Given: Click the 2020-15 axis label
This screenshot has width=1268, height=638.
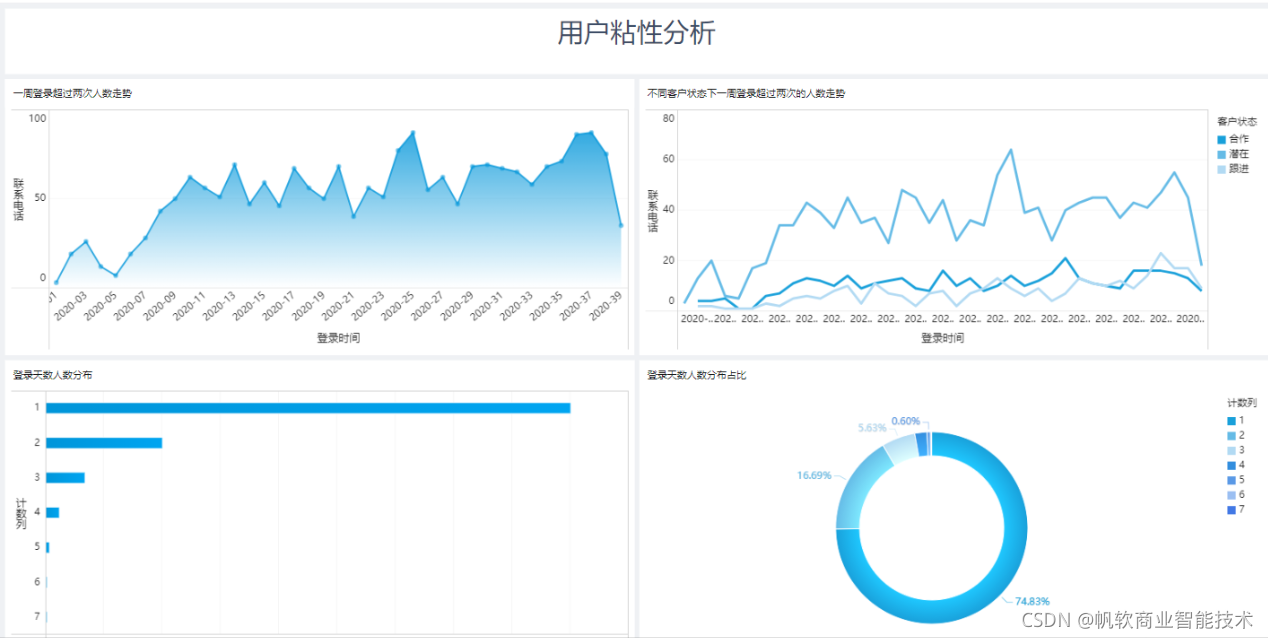Looking at the screenshot, I should pyautogui.click(x=249, y=305).
